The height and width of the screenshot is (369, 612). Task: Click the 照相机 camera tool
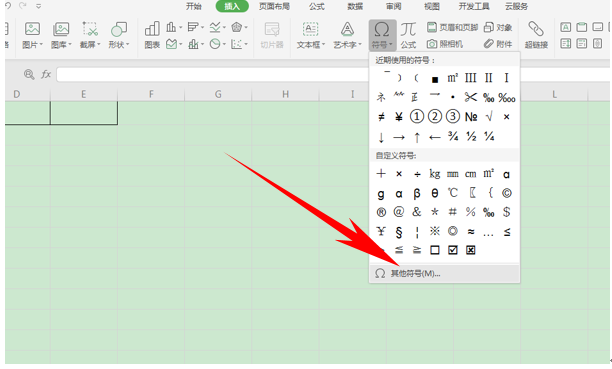445,44
